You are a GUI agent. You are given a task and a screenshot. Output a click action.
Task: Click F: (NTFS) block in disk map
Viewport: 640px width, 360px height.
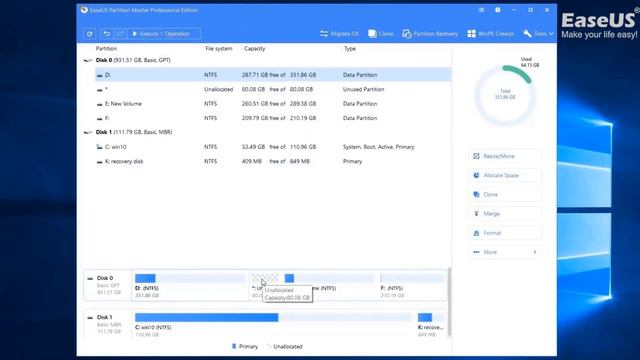click(412, 286)
